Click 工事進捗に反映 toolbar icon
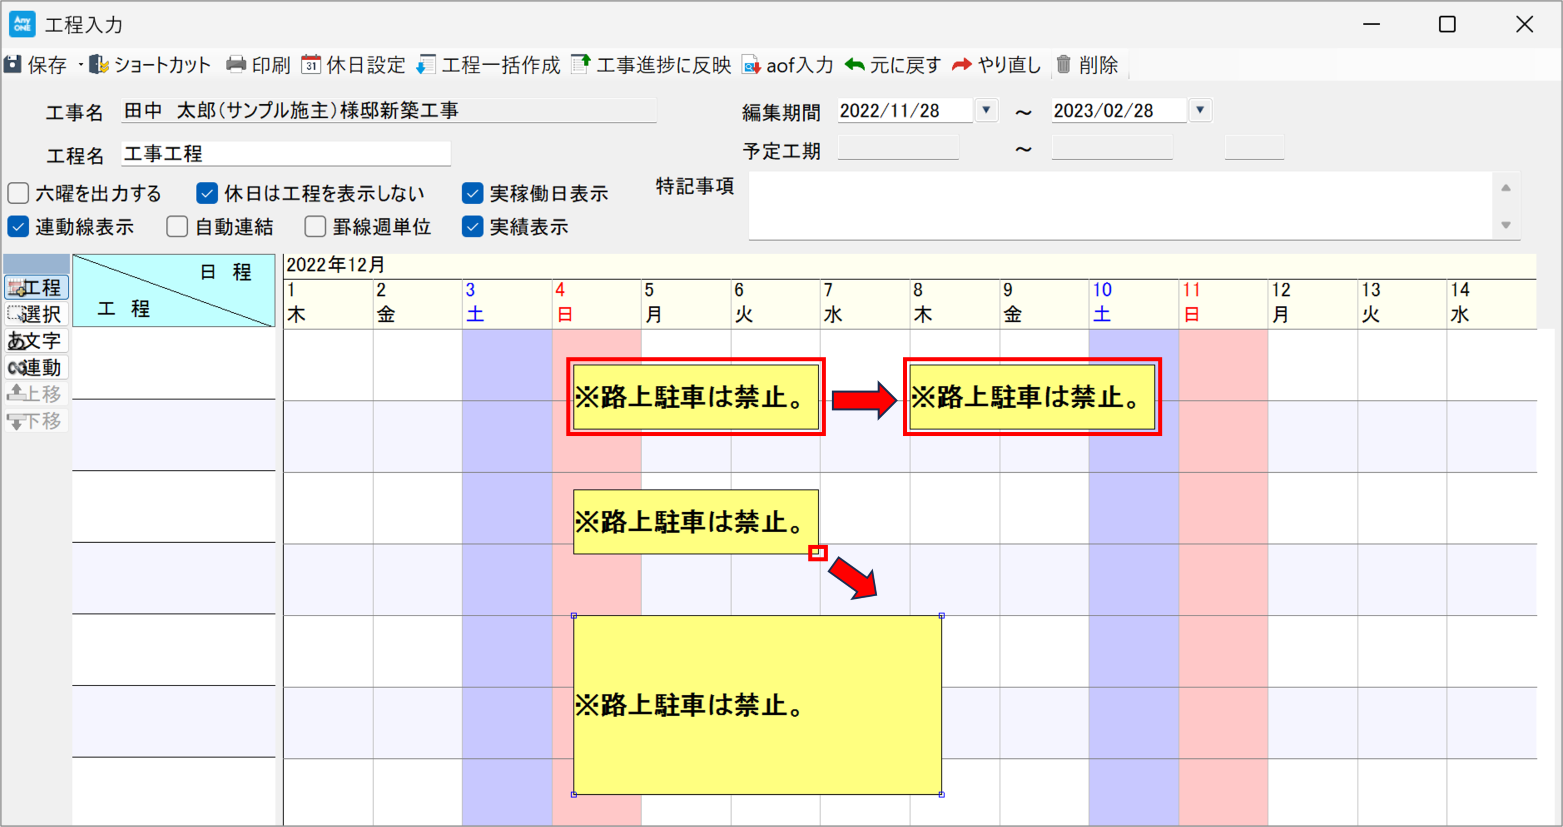 click(x=580, y=65)
